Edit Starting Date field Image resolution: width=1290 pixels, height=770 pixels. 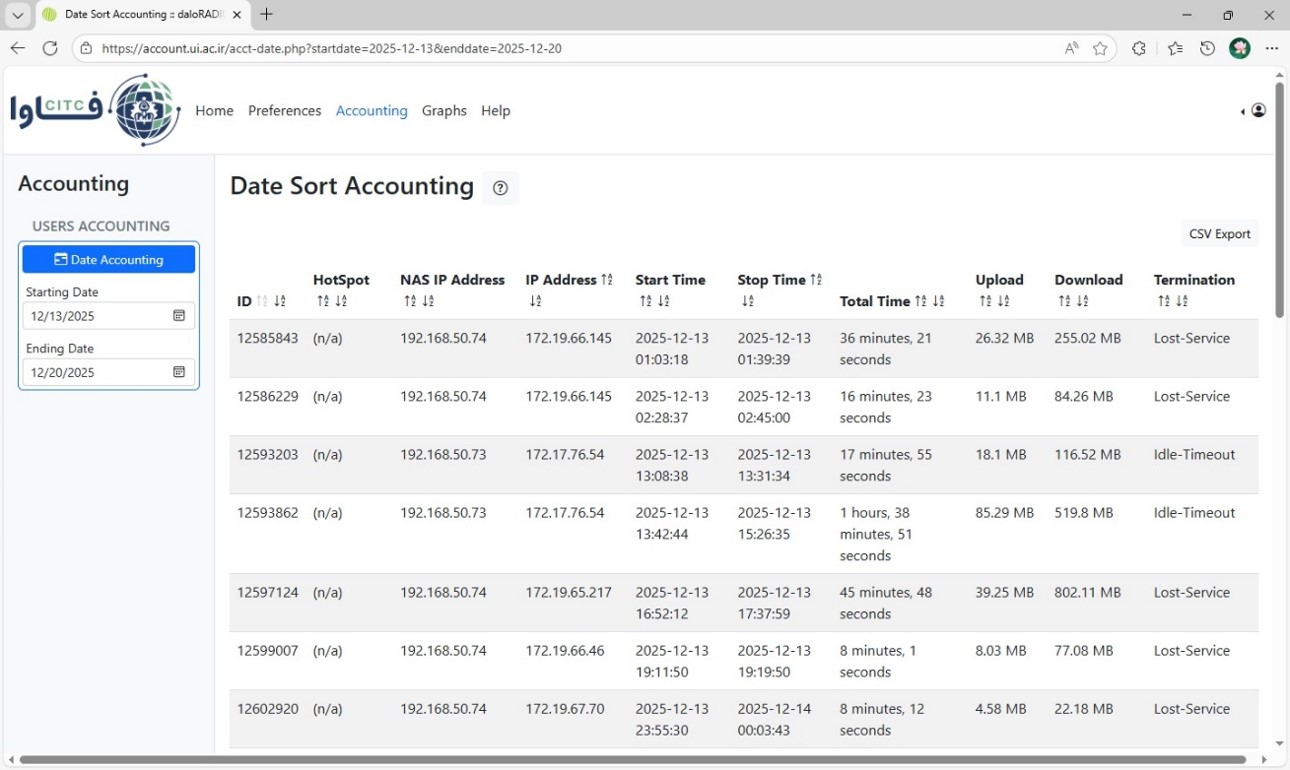point(109,316)
